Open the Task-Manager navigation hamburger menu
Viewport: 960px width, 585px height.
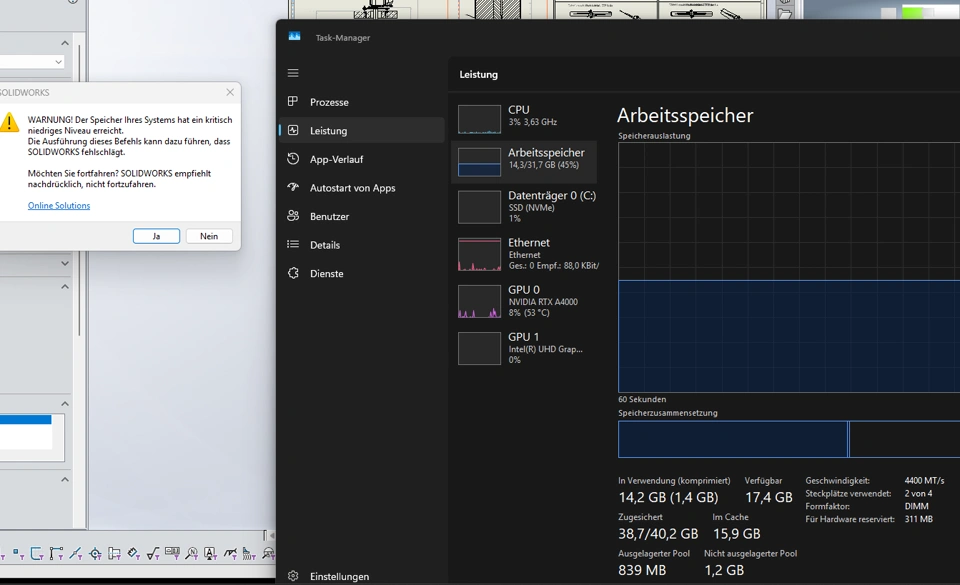coord(293,73)
